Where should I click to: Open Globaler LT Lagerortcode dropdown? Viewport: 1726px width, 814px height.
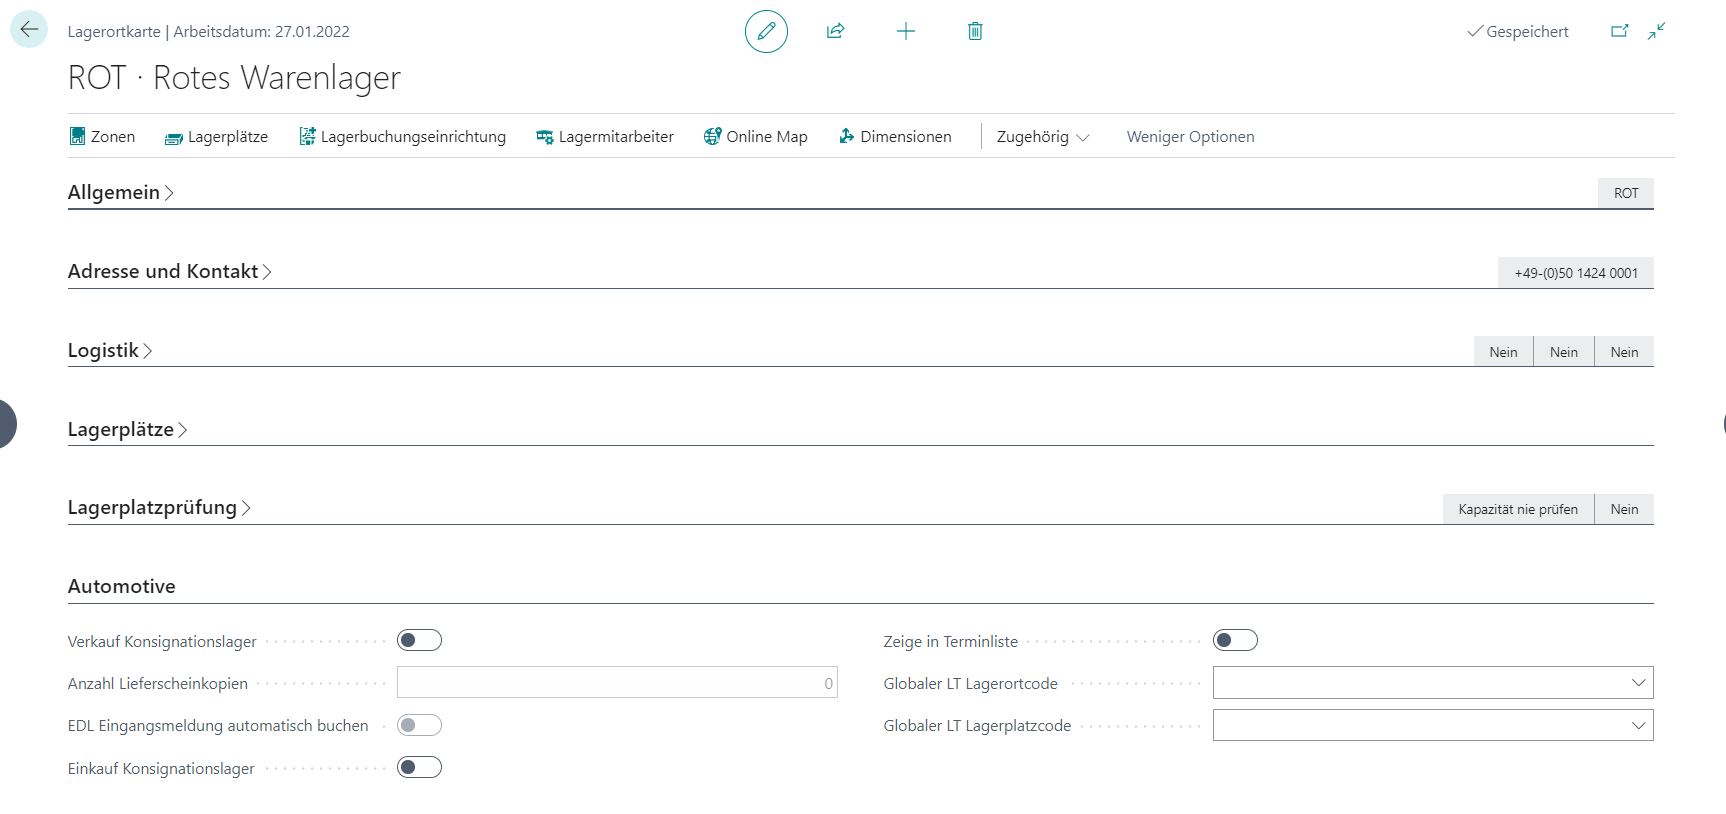tap(1638, 683)
